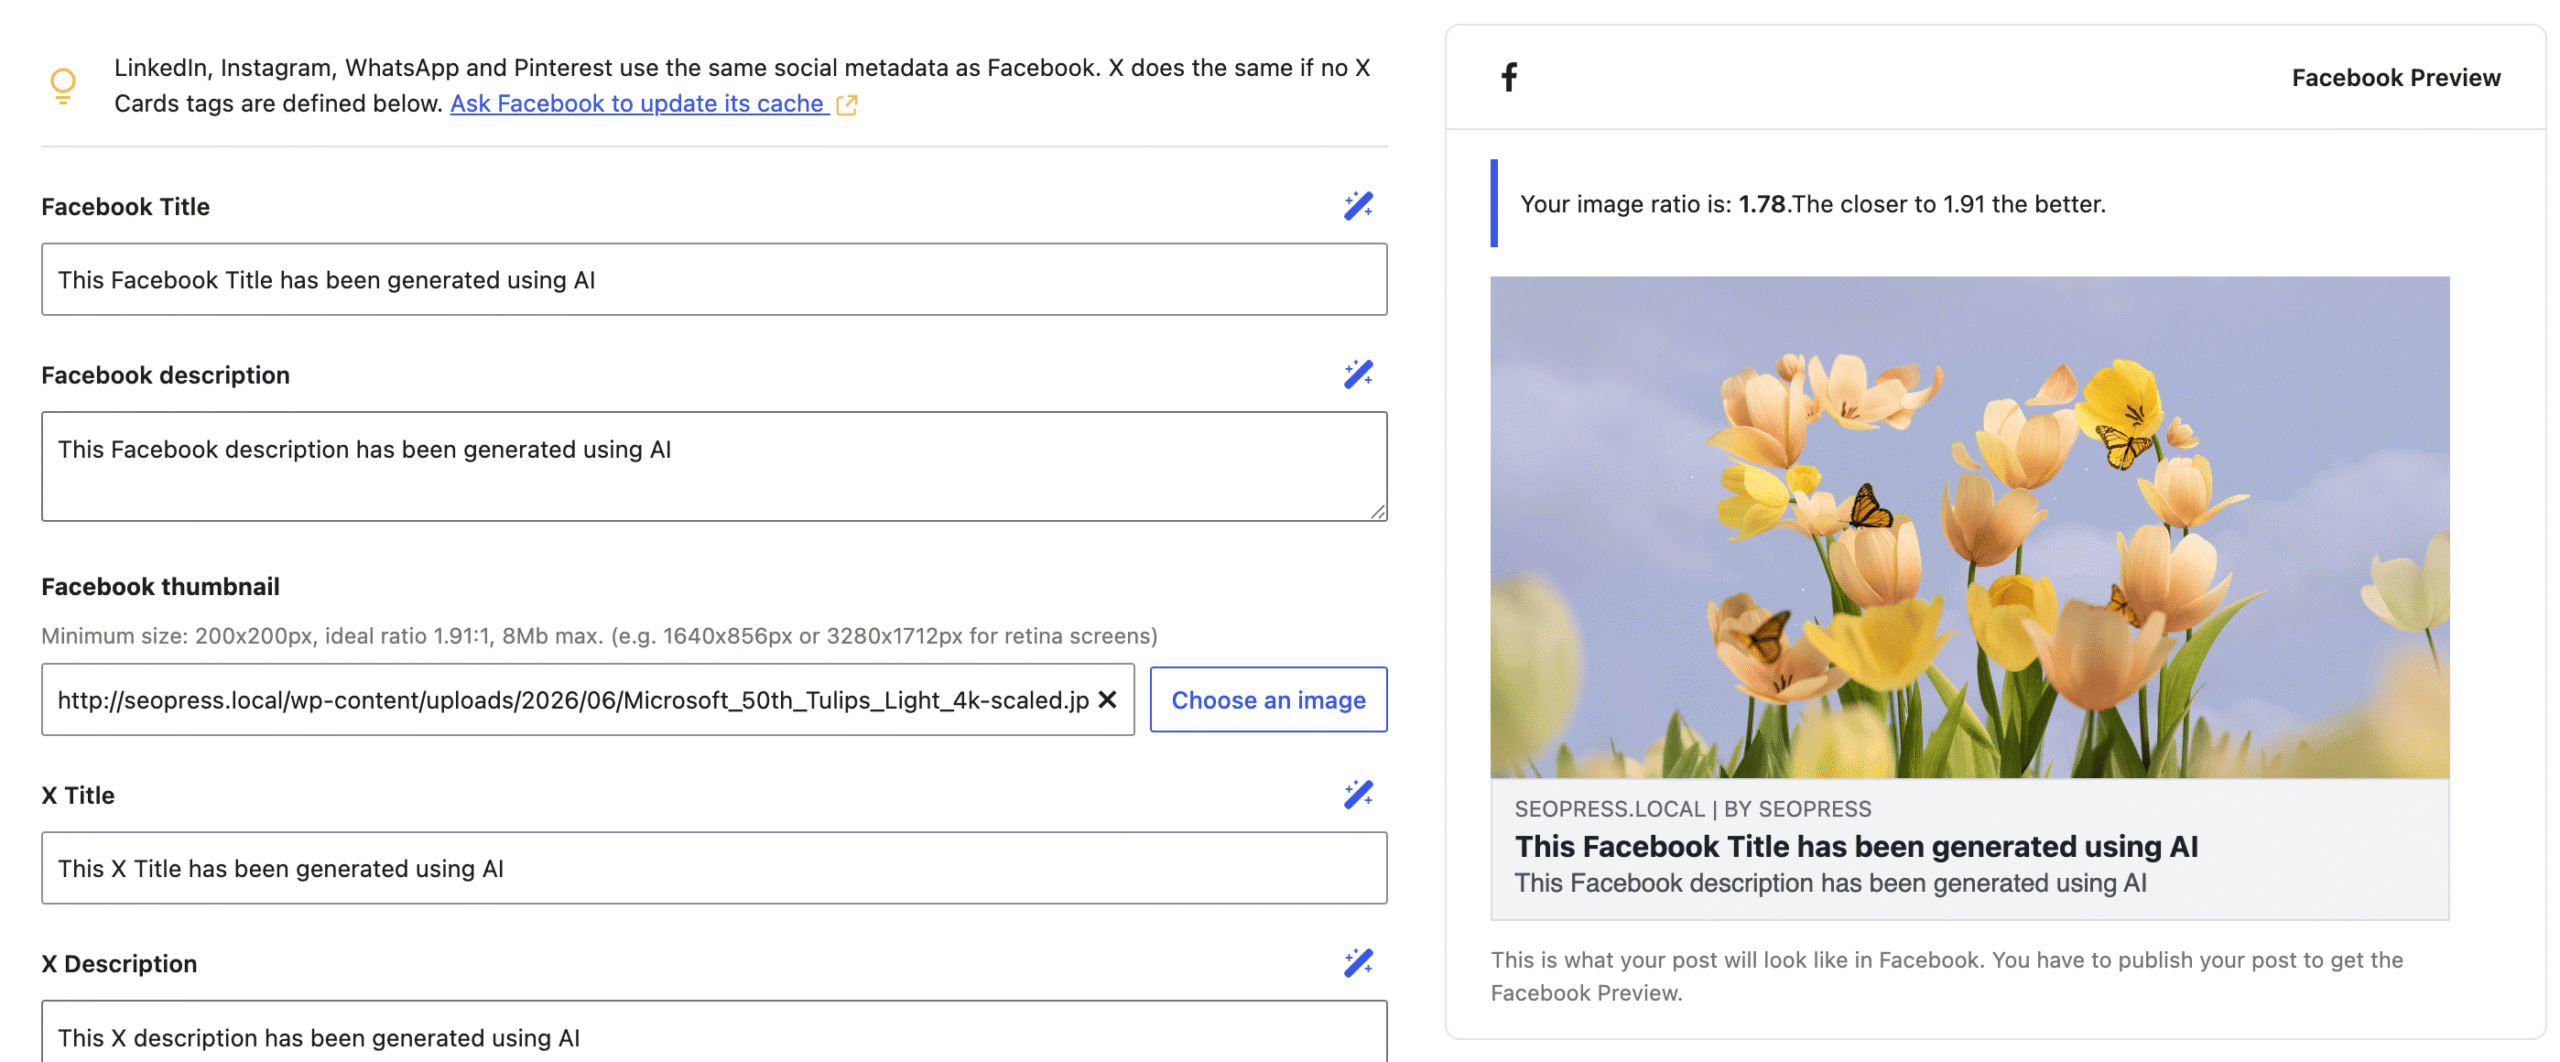Focus the X Title input field
The image size is (2560, 1062).
[714, 868]
